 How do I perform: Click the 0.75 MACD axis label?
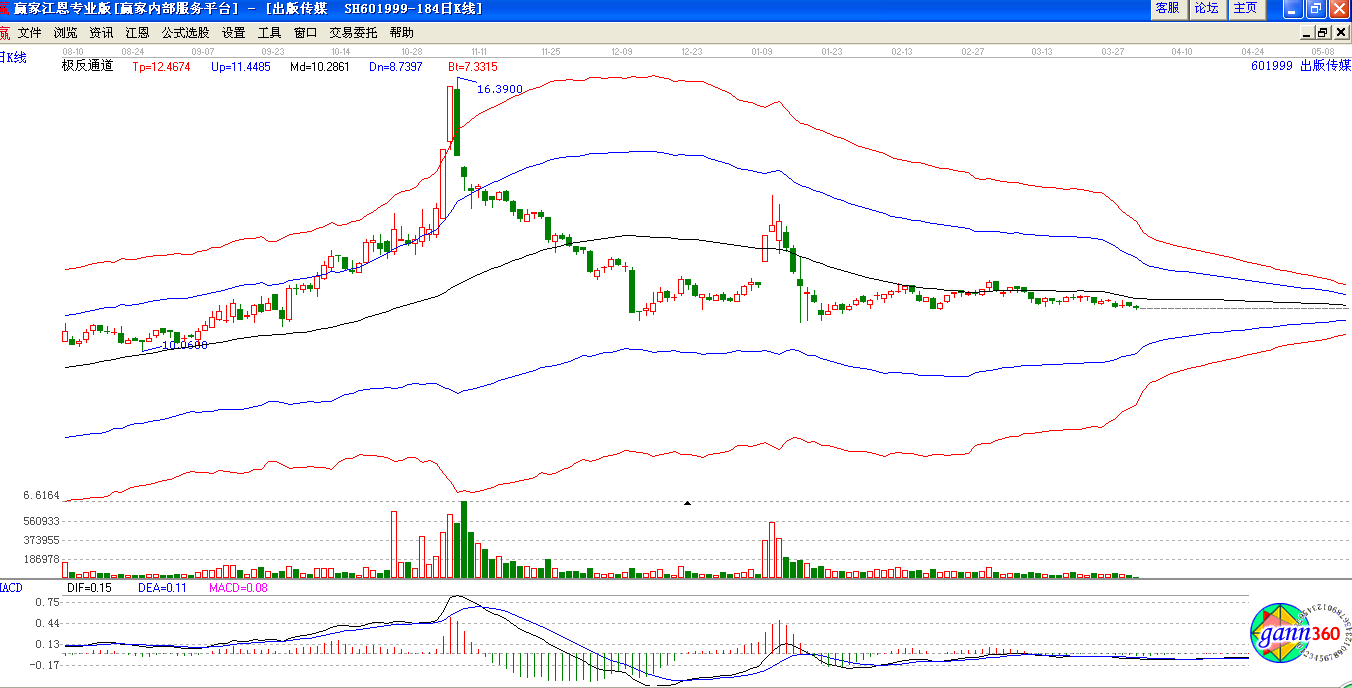46,603
